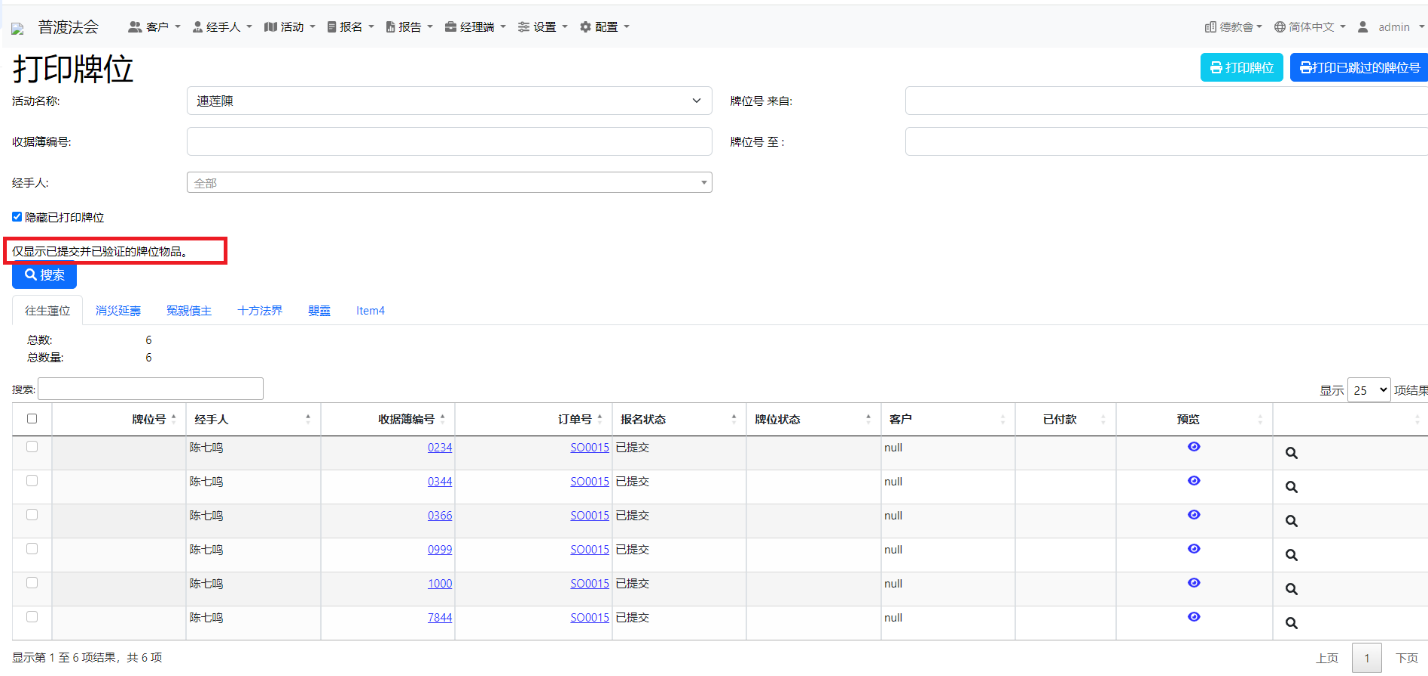The width and height of the screenshot is (1428, 676).
Task: Open receipt book link 0234
Action: [440, 448]
